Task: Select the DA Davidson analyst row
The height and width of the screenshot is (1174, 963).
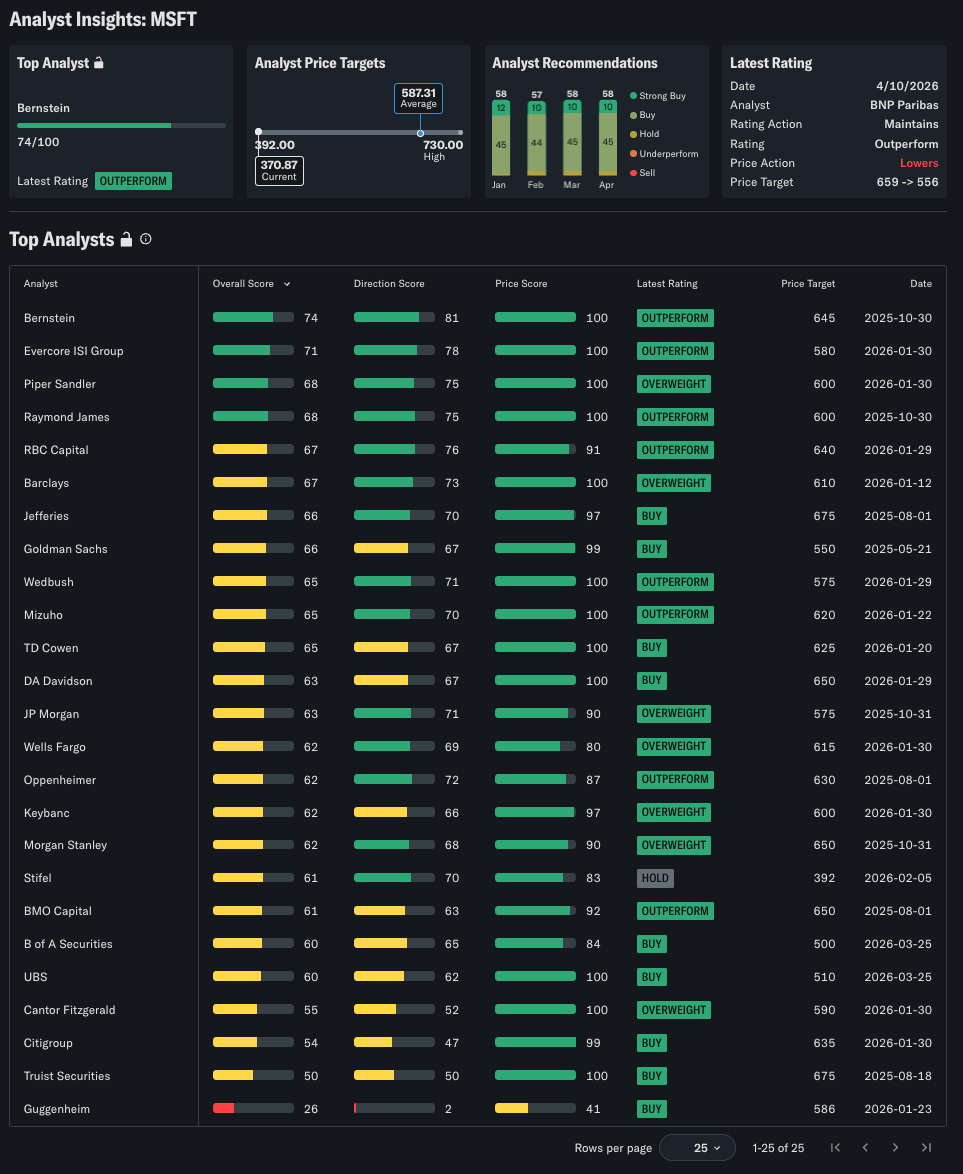Action: pos(478,681)
